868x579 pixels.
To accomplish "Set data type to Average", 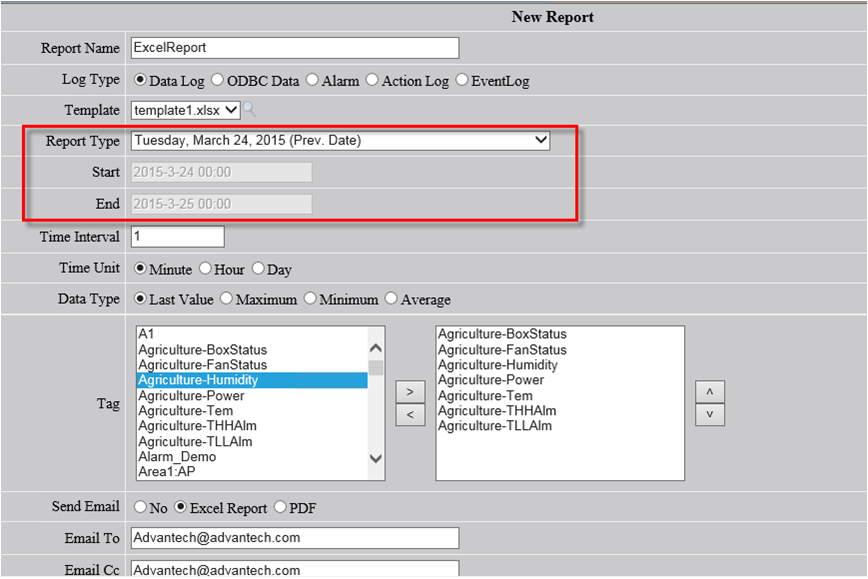I will point(391,299).
